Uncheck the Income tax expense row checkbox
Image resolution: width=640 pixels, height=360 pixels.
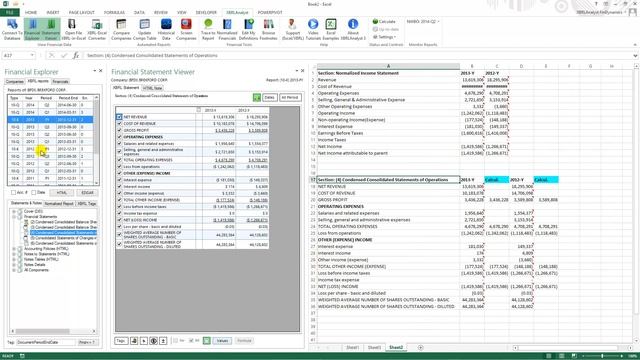[119, 213]
